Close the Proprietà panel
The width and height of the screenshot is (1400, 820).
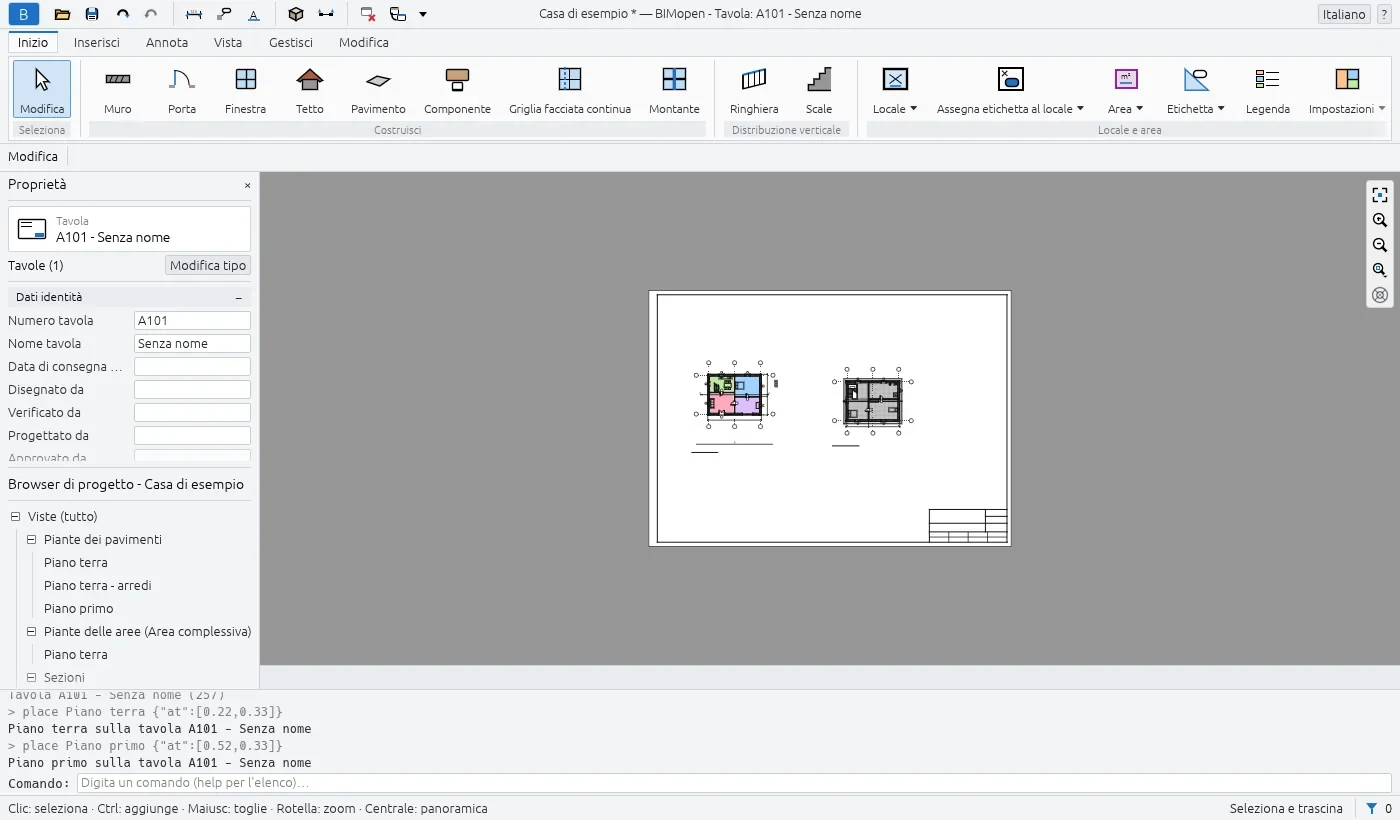tap(248, 185)
